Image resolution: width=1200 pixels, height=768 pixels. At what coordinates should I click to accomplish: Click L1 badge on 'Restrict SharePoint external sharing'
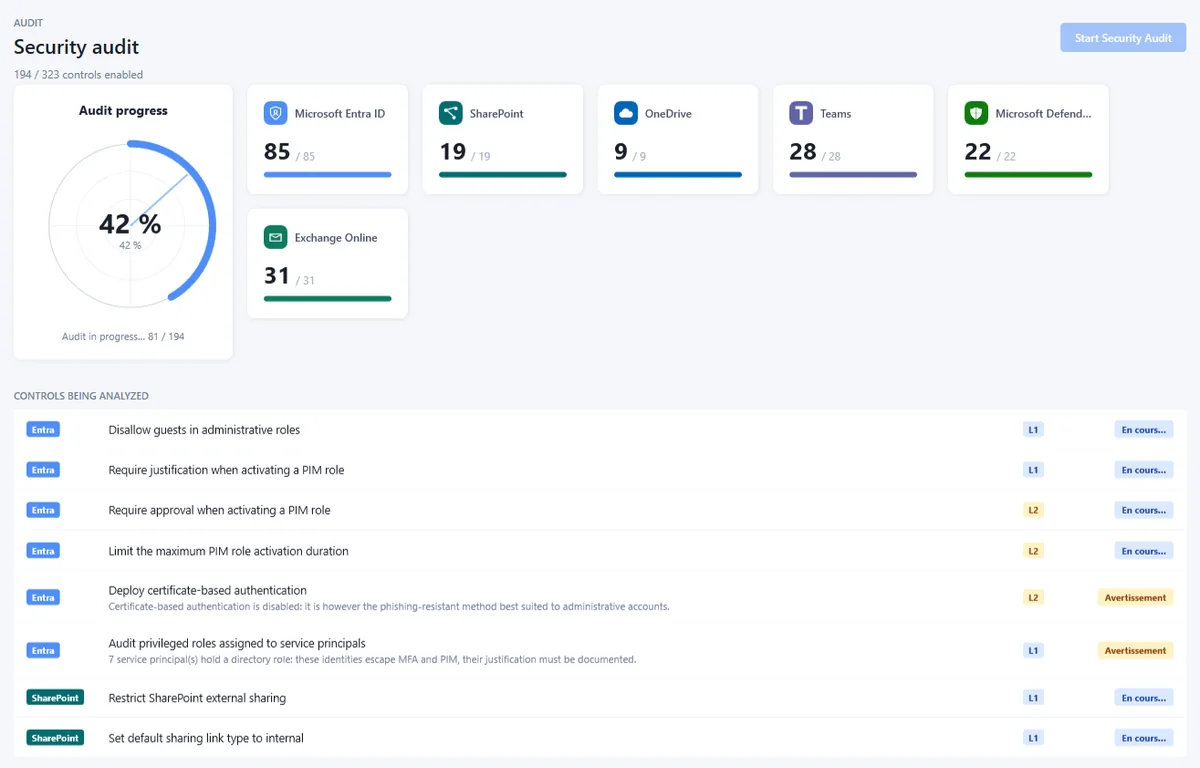coord(1033,698)
